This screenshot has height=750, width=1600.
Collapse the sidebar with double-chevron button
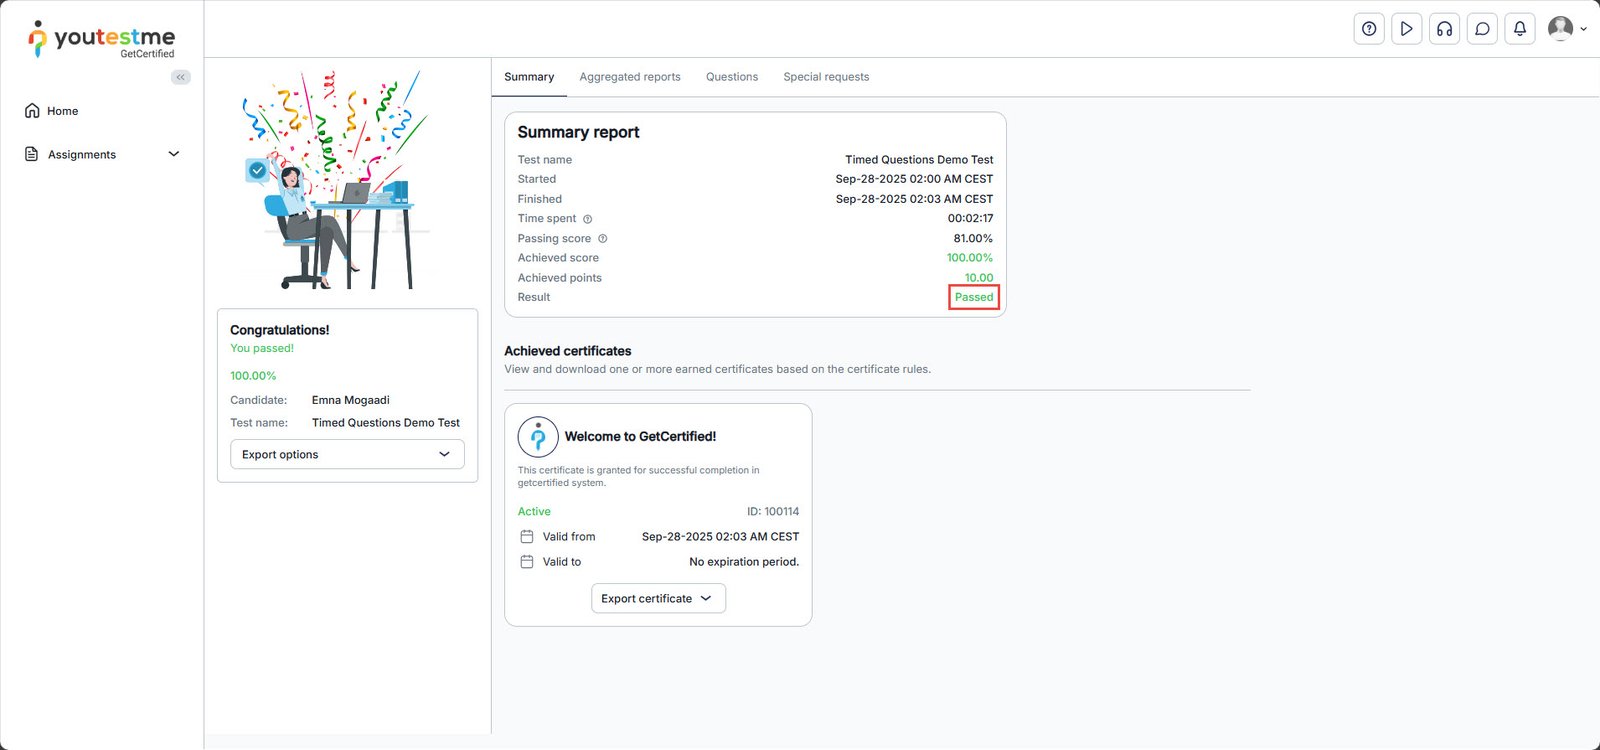click(180, 77)
